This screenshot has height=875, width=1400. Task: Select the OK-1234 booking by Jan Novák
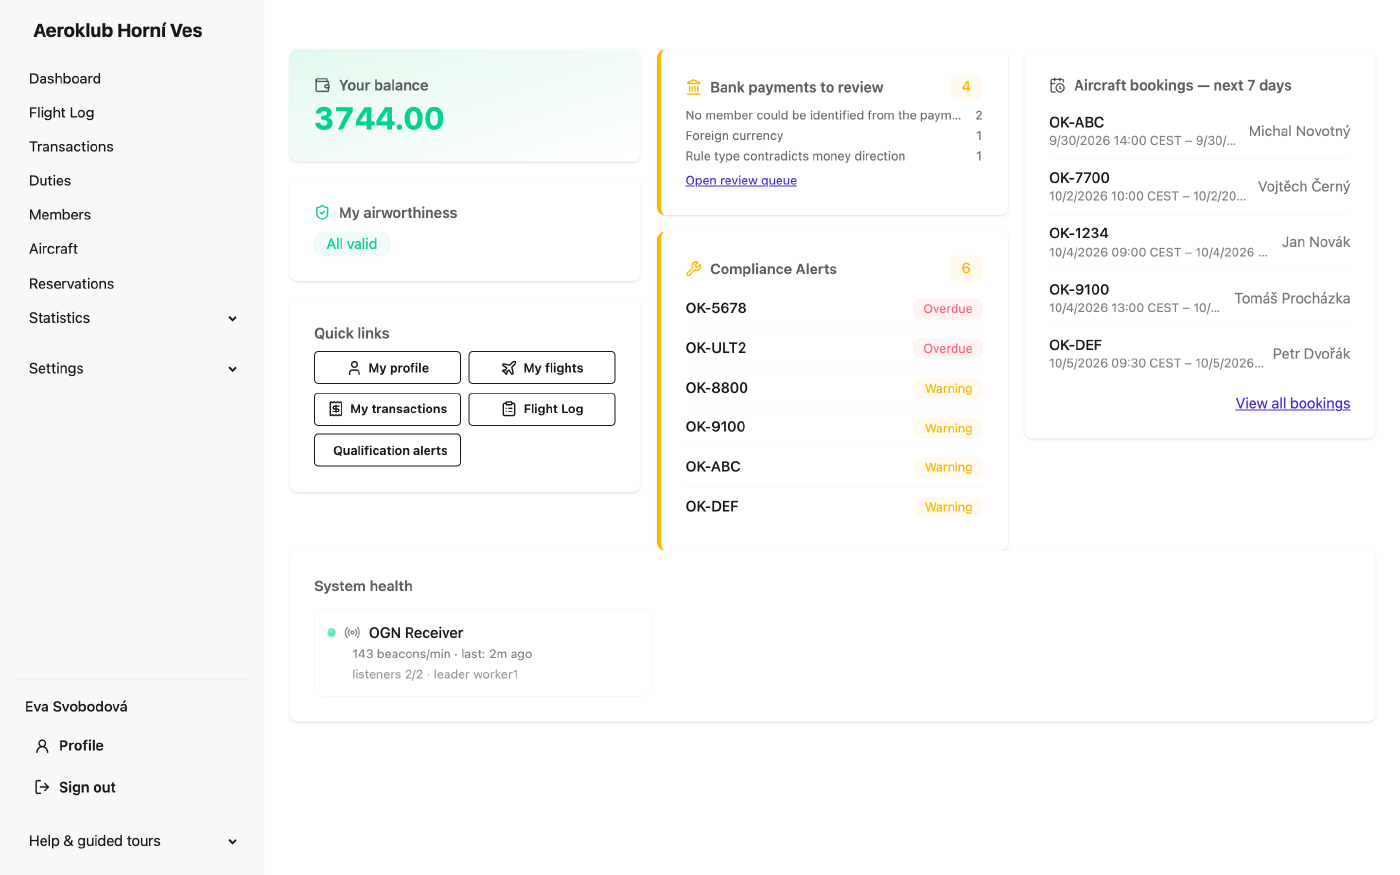click(x=1199, y=242)
